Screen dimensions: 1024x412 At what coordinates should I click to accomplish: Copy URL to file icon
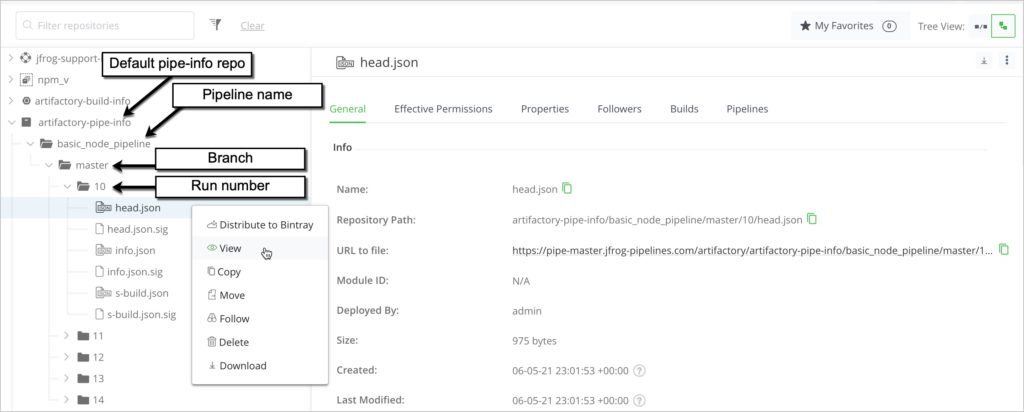pos(1004,249)
